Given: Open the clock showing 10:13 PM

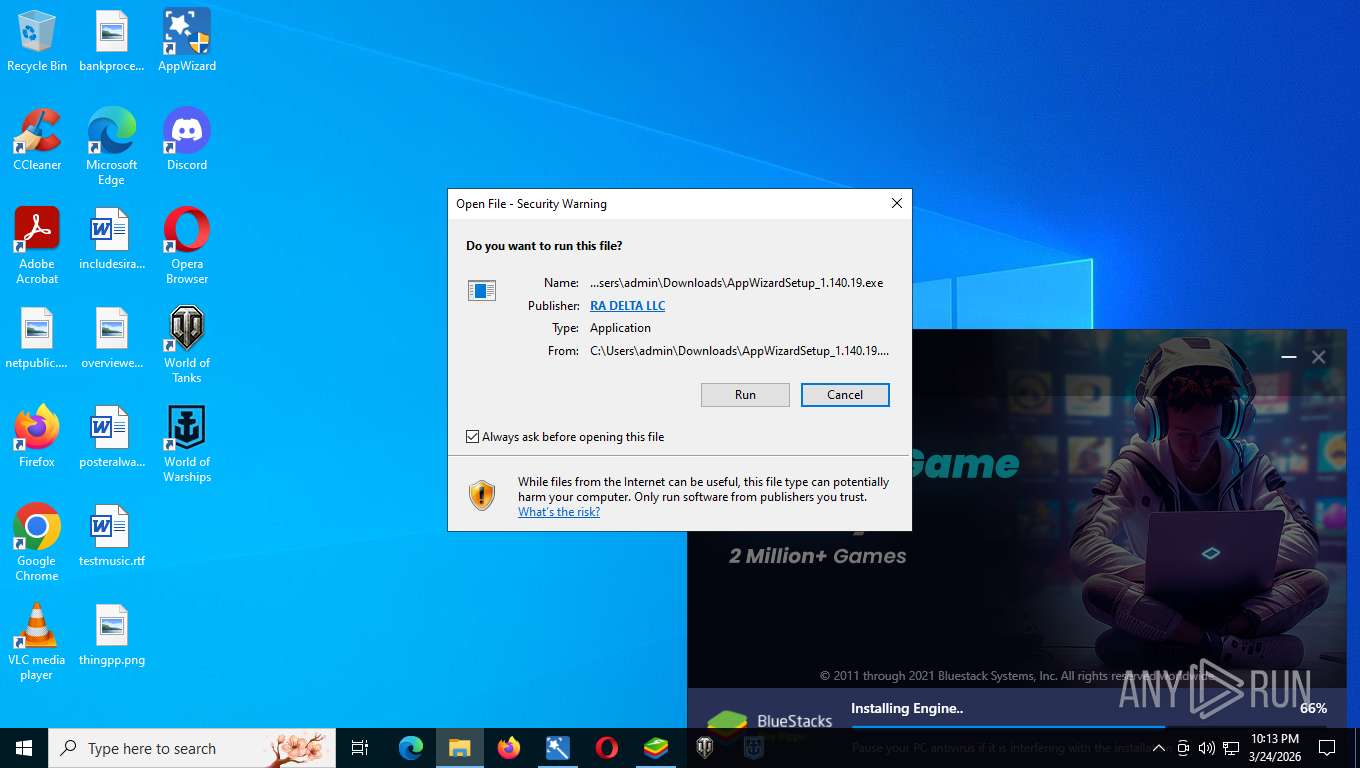Looking at the screenshot, I should point(1274,748).
